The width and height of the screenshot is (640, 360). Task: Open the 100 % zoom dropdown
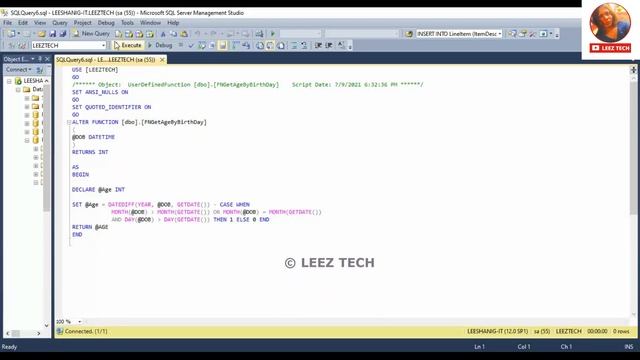(x=79, y=322)
